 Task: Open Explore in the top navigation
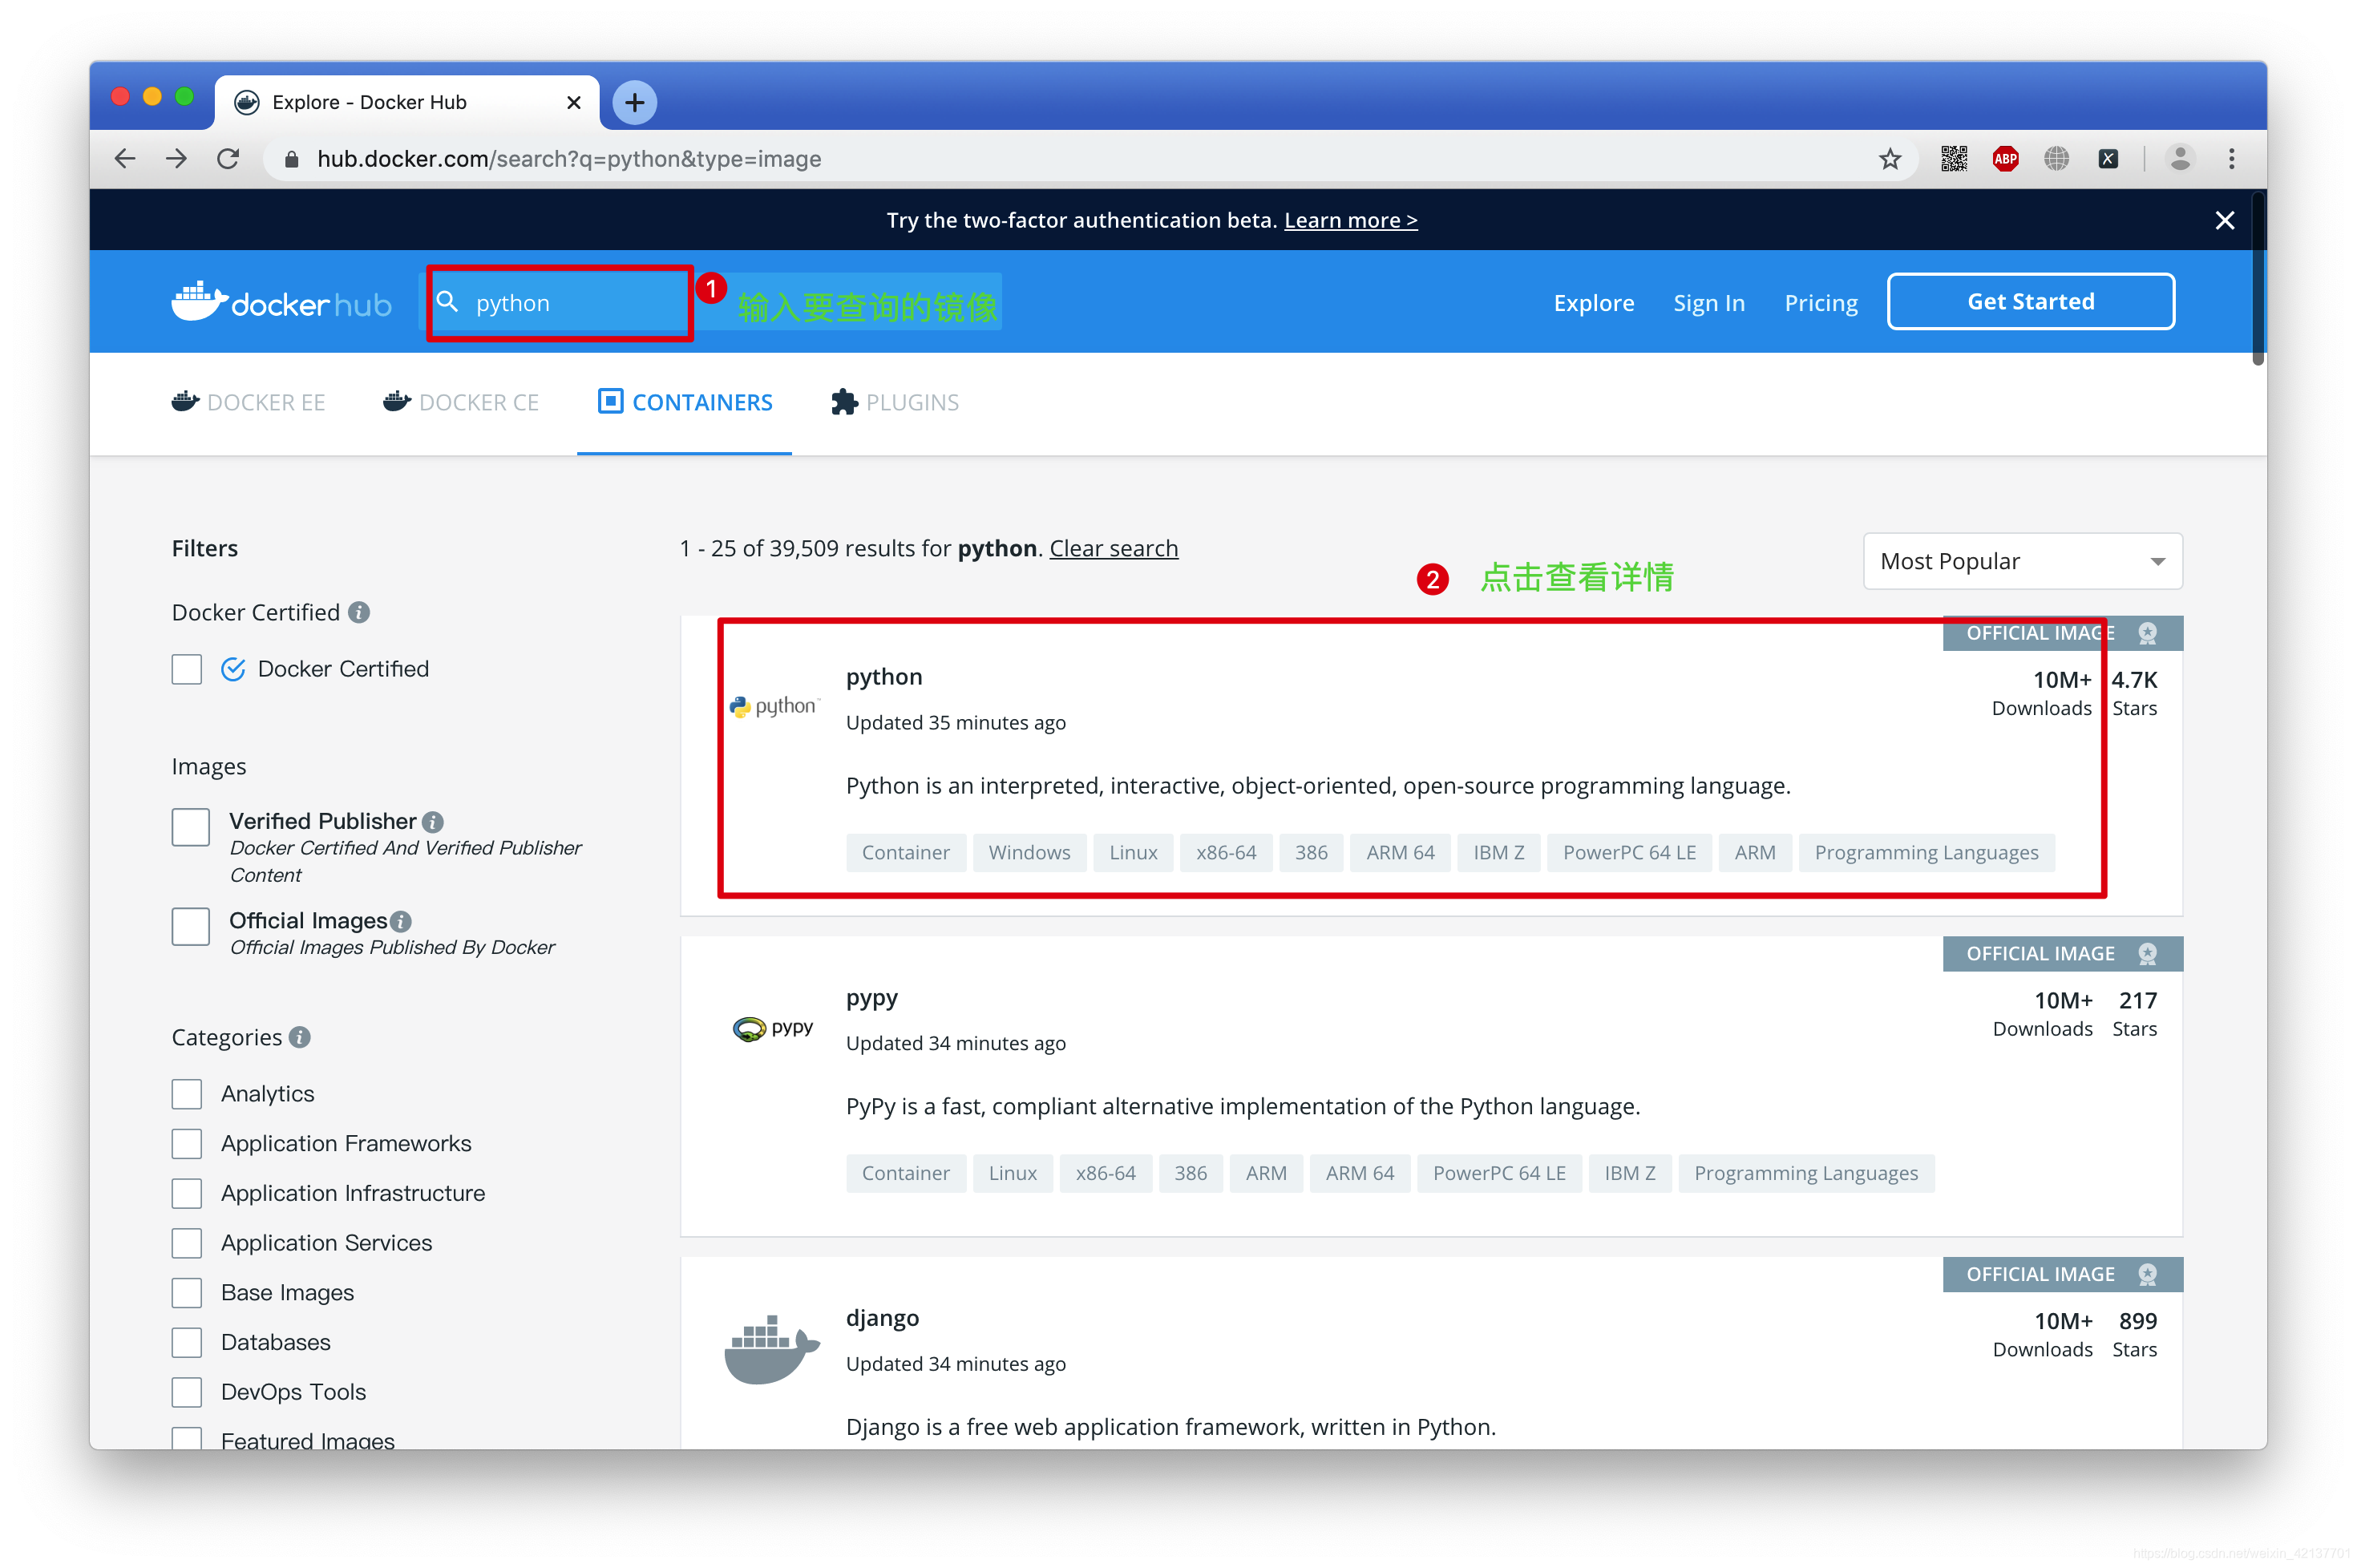(x=1593, y=302)
